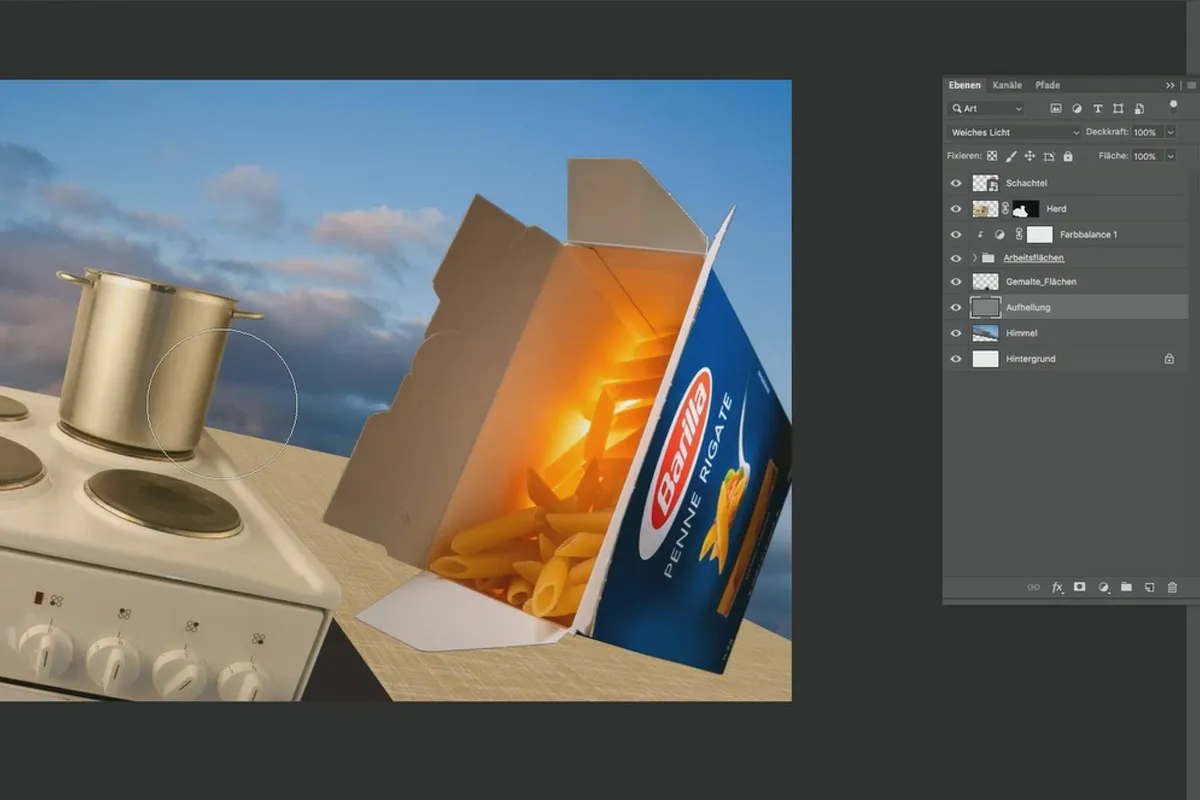
Task: Click the Herd mask link icon
Action: point(1006,208)
